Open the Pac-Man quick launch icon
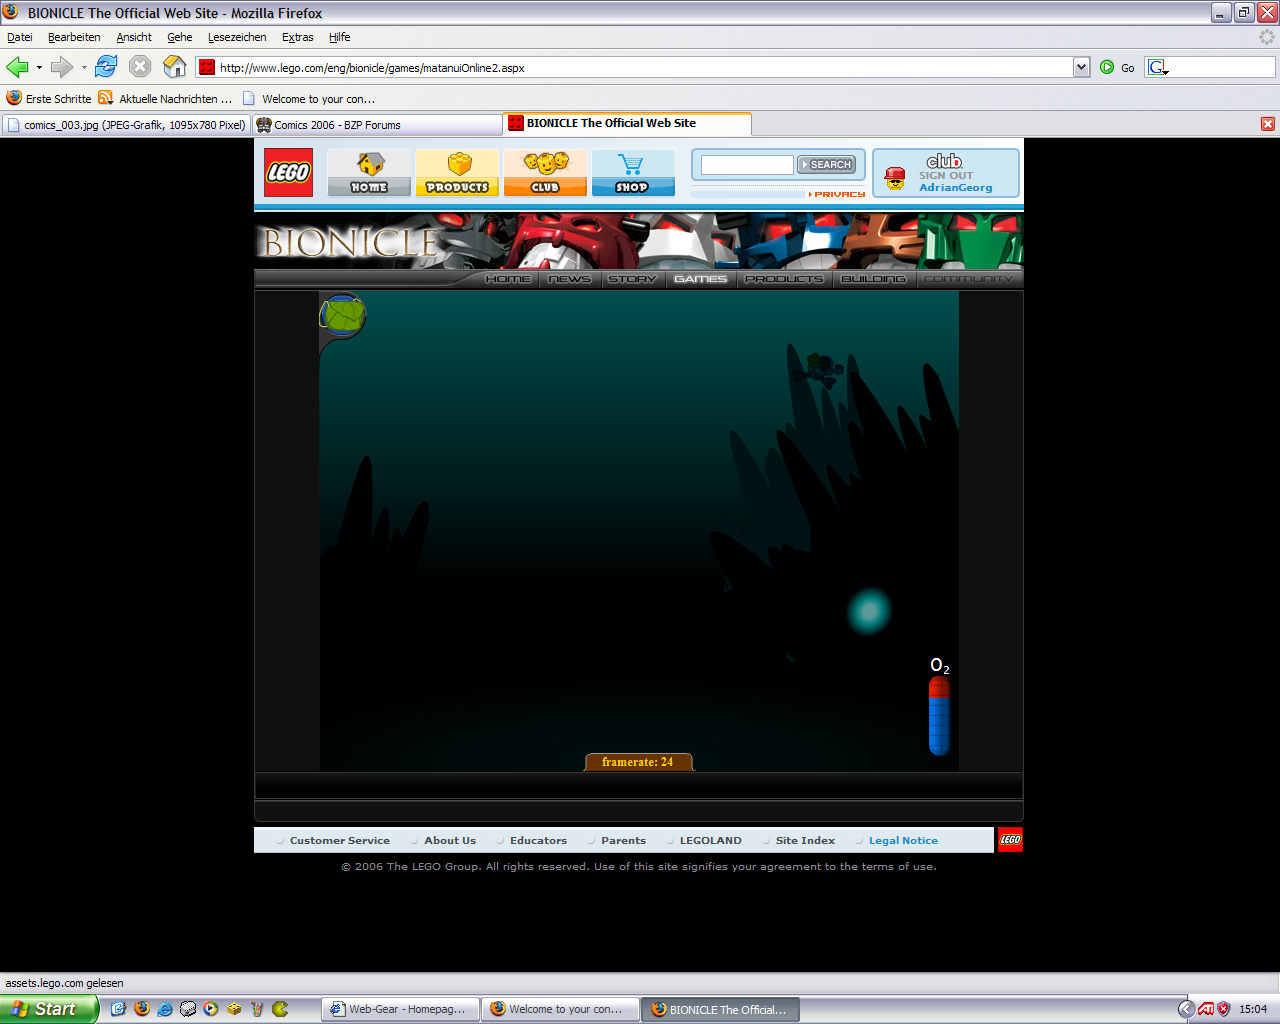 pos(280,1009)
